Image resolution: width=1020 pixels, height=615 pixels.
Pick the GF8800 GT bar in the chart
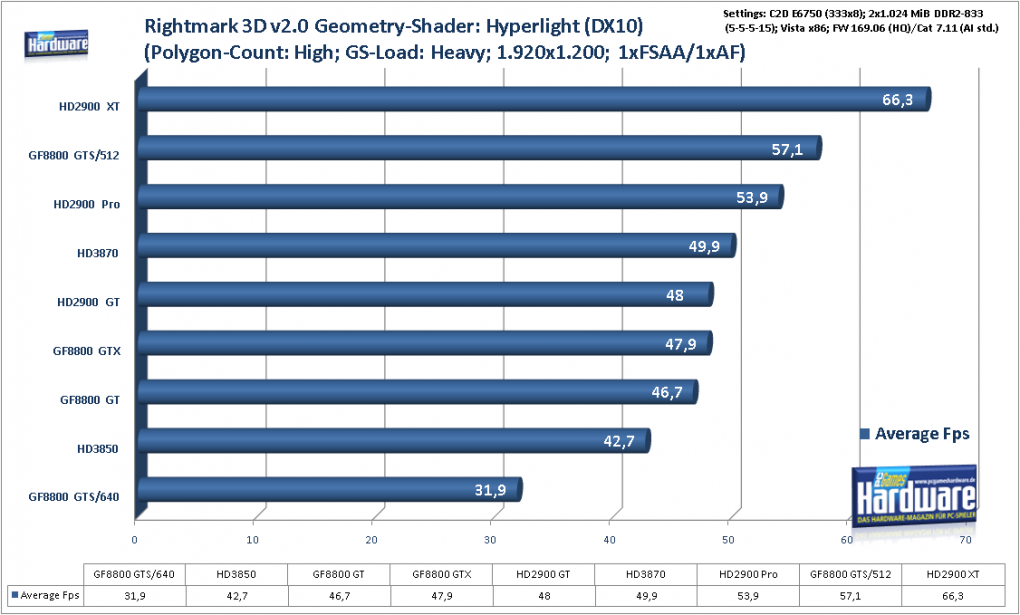(418, 392)
